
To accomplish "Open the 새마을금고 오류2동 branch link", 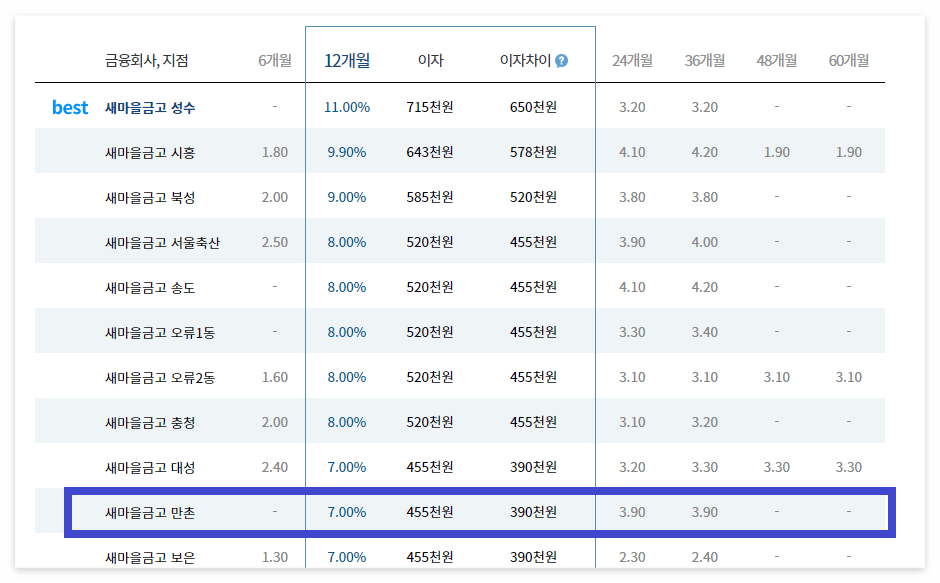I will pos(160,377).
